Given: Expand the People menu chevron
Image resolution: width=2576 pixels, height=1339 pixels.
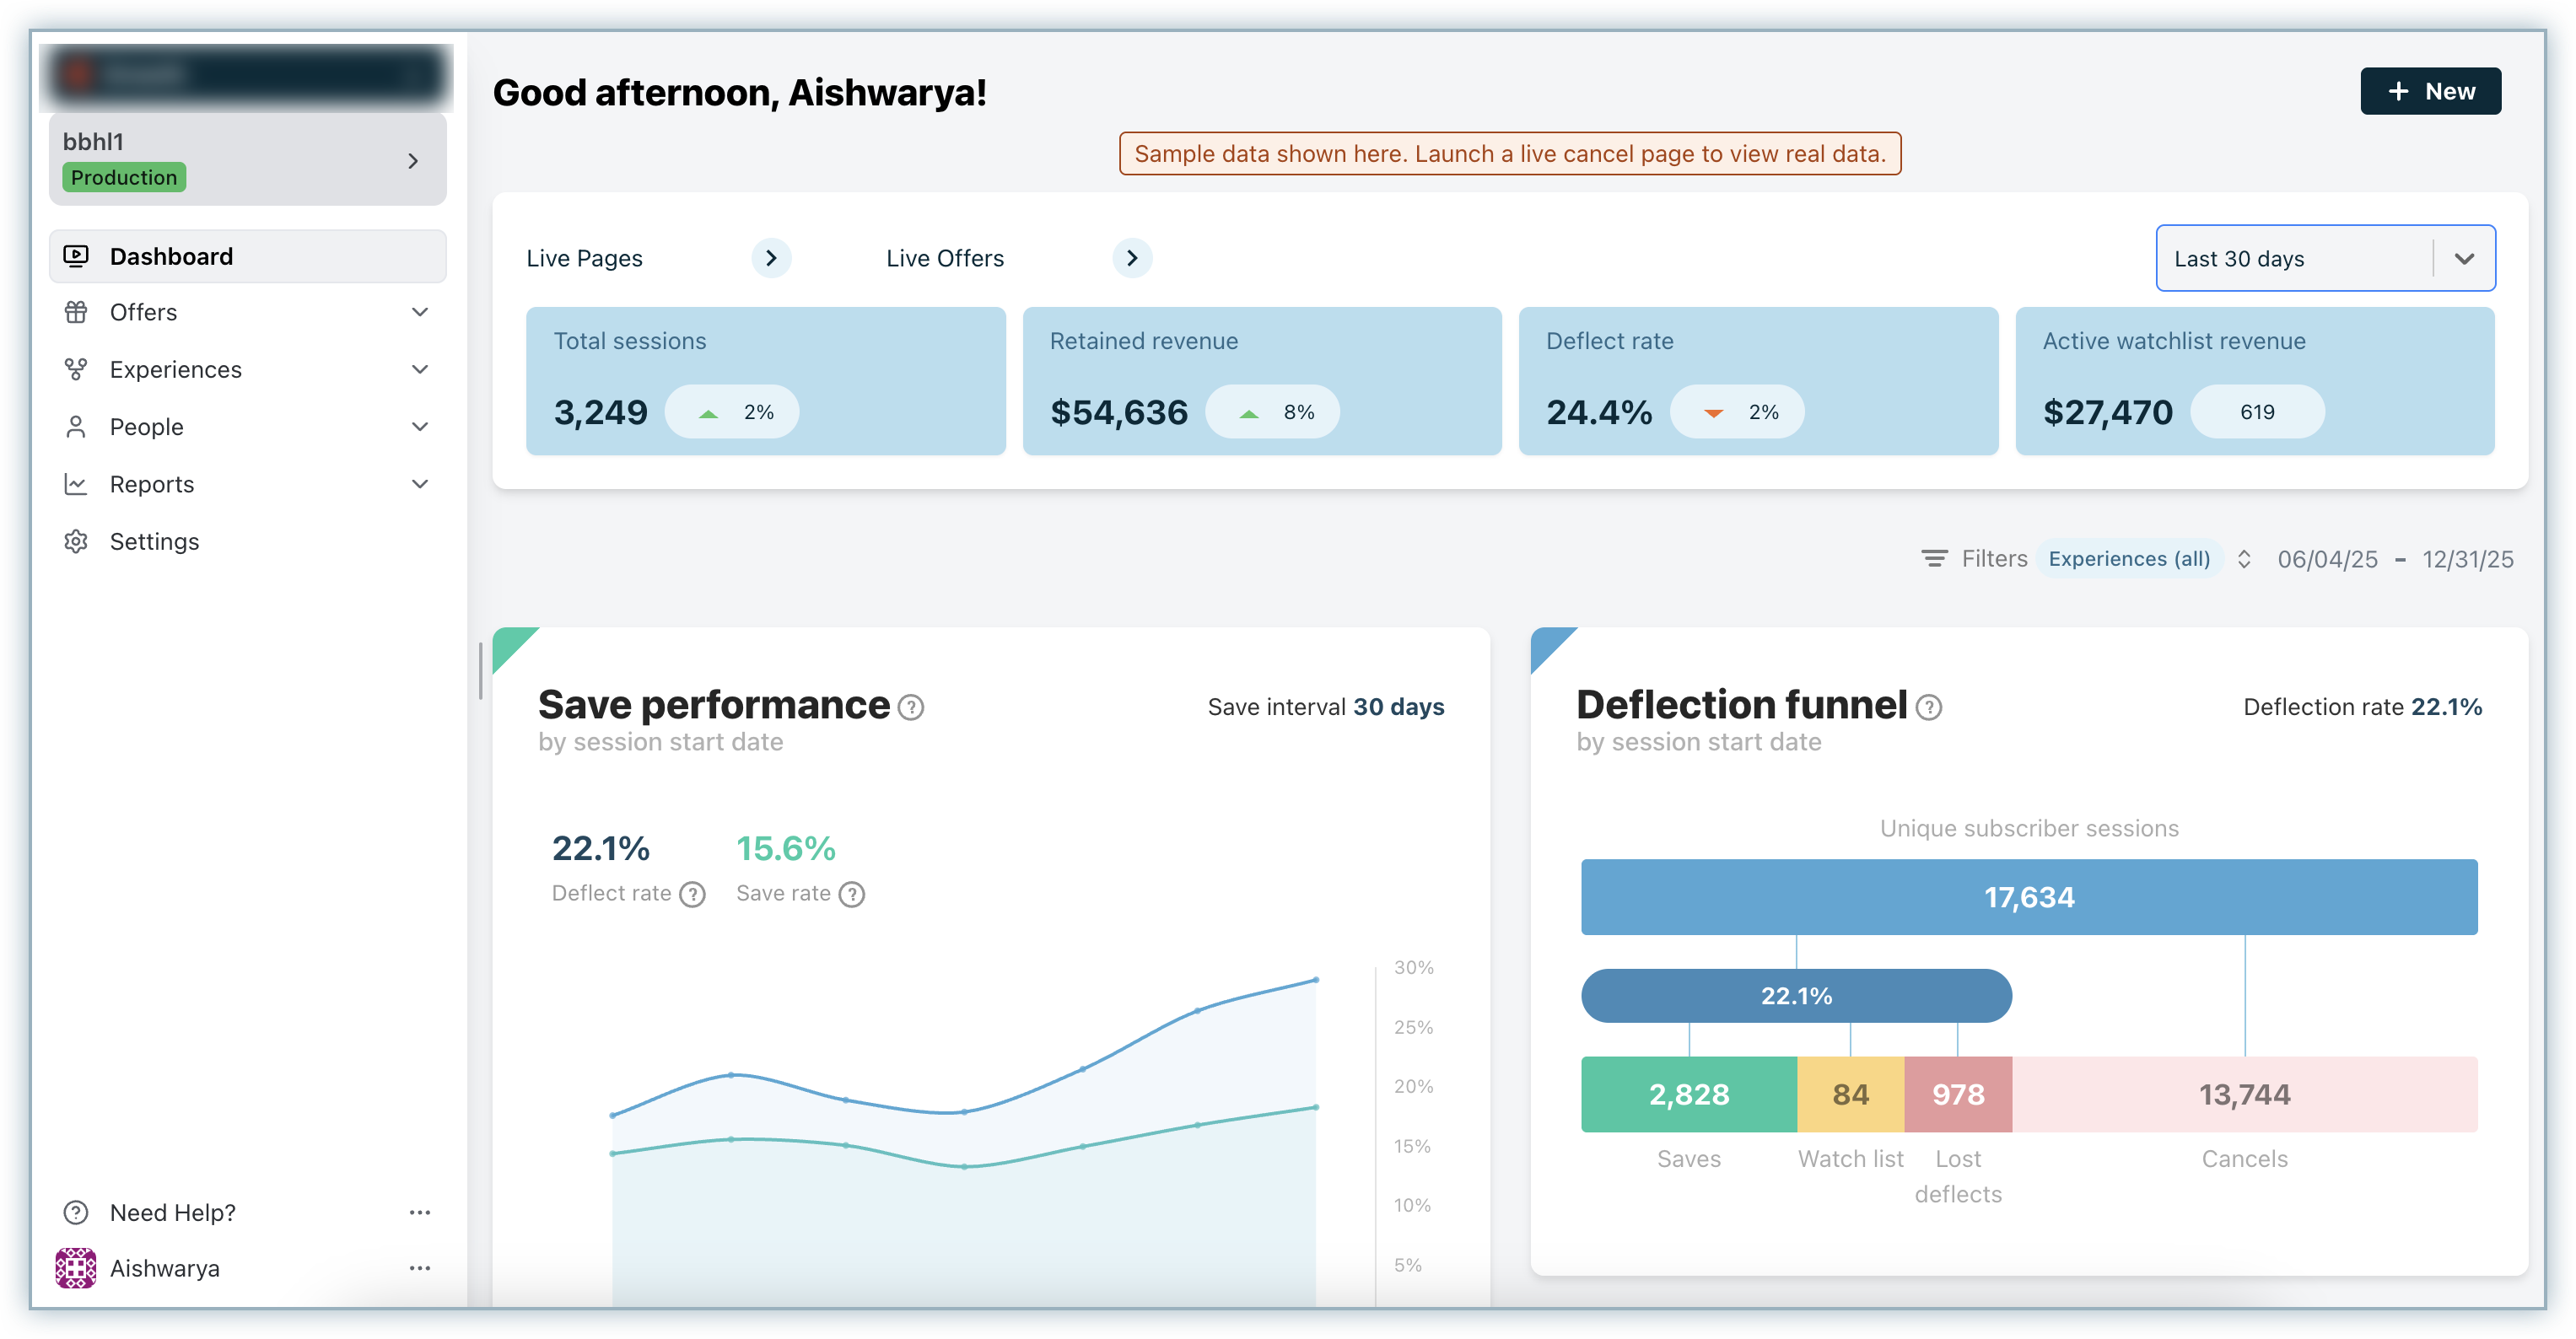Looking at the screenshot, I should point(420,427).
